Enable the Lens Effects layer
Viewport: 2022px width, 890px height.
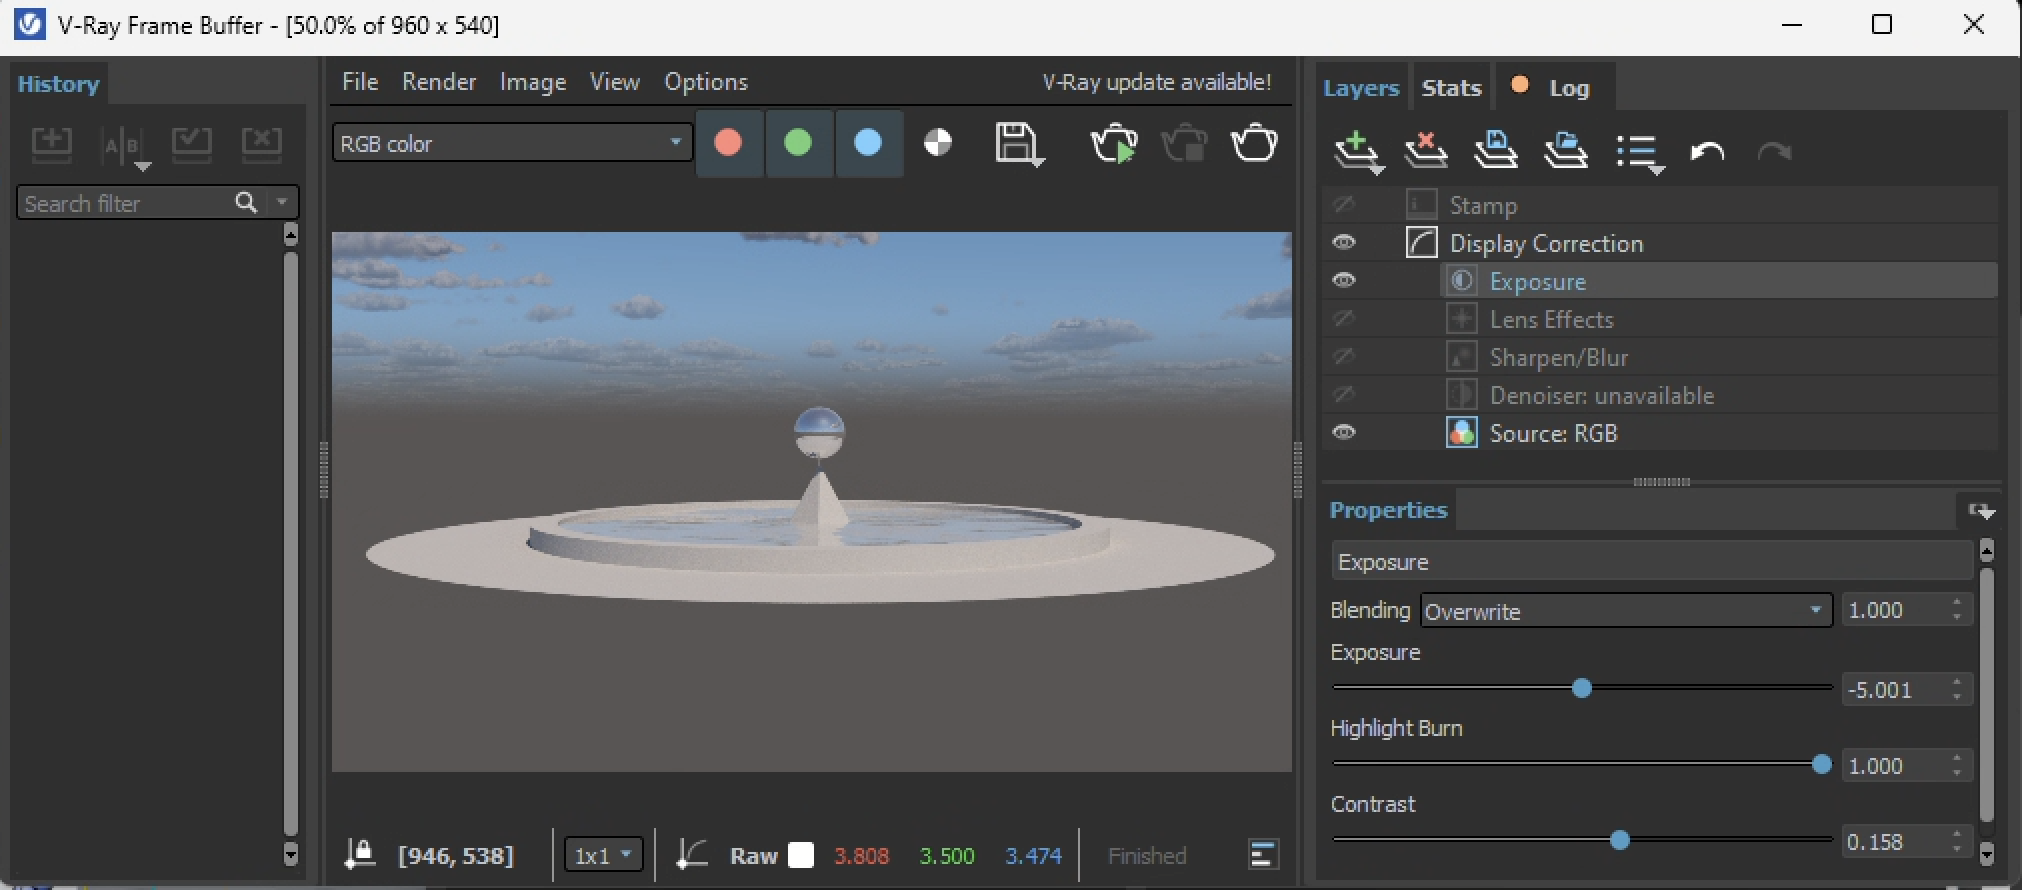(x=1344, y=319)
